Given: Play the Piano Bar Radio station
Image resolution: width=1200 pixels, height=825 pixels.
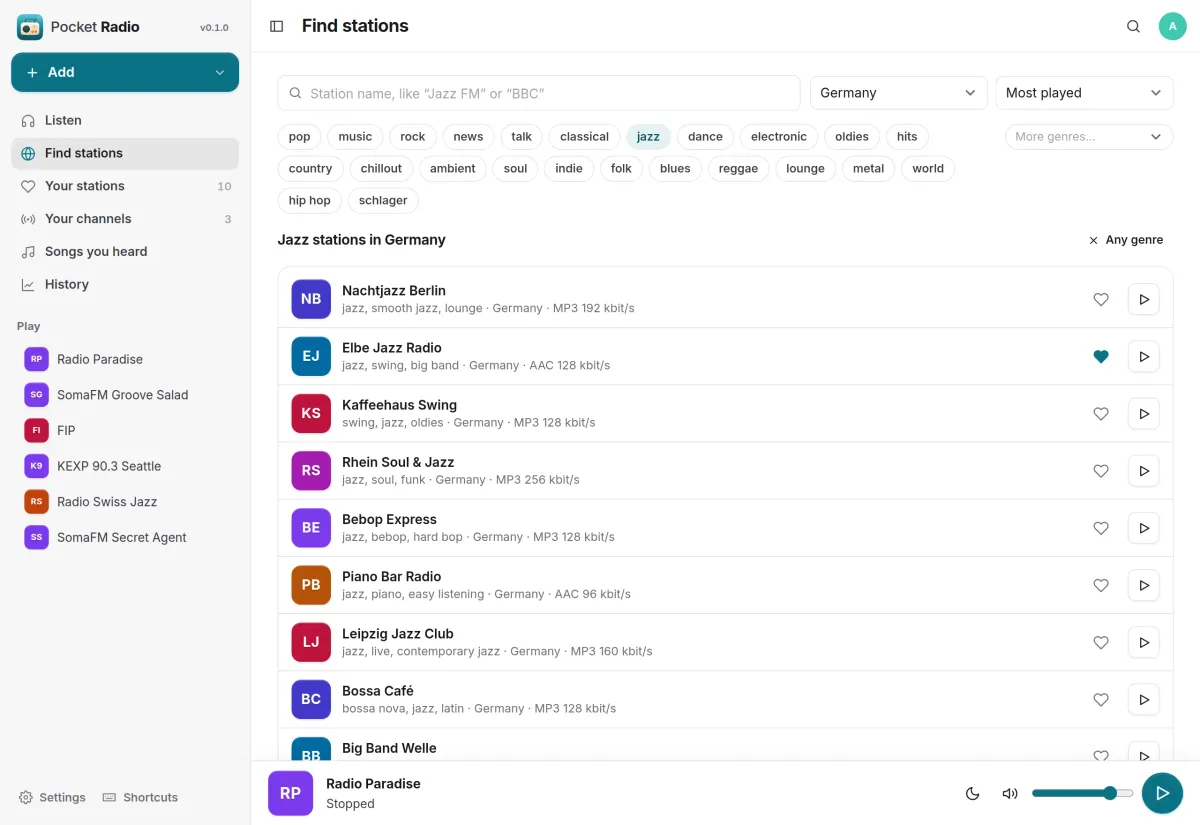Looking at the screenshot, I should click(x=1144, y=584).
